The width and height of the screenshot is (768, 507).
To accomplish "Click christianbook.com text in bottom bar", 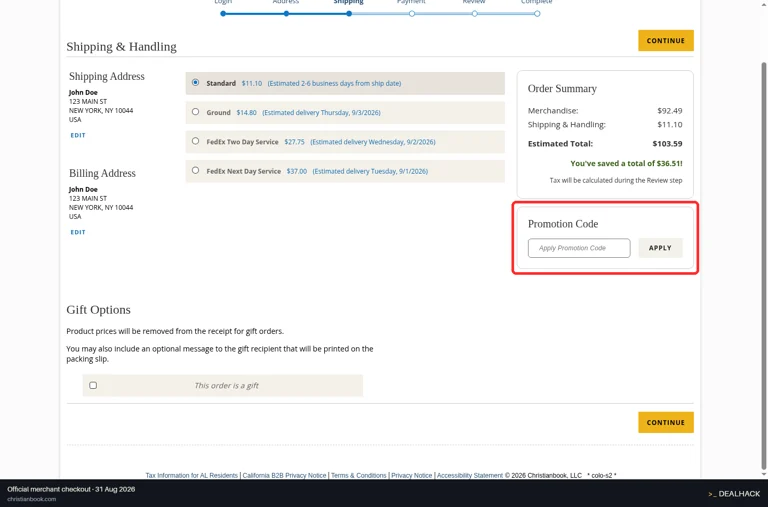I will 31,499.
